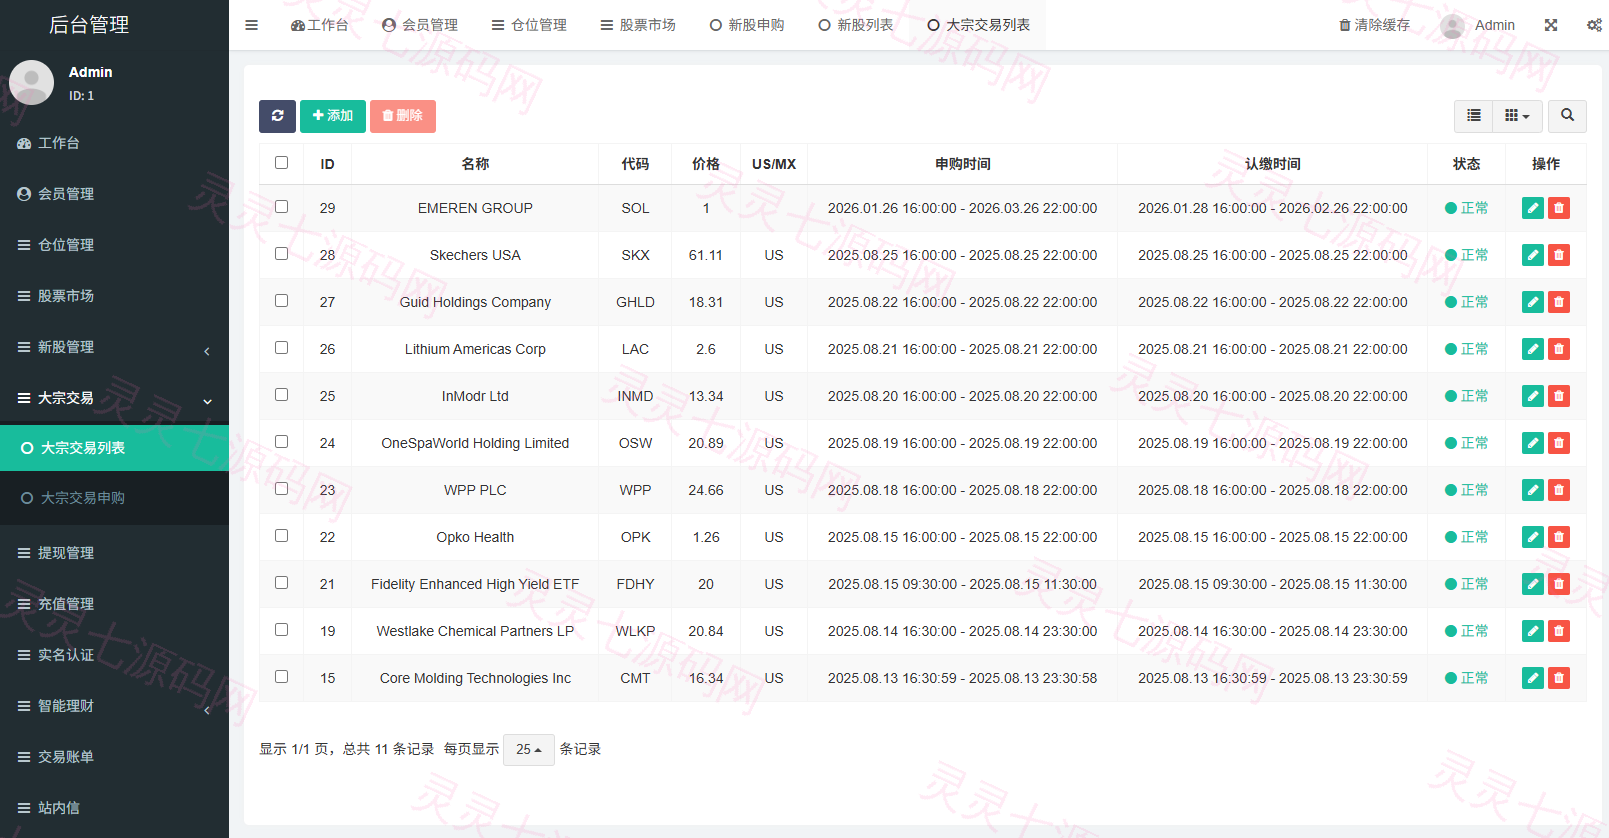Edit the EMEREN GROUP row
1609x838 pixels.
(1532, 208)
